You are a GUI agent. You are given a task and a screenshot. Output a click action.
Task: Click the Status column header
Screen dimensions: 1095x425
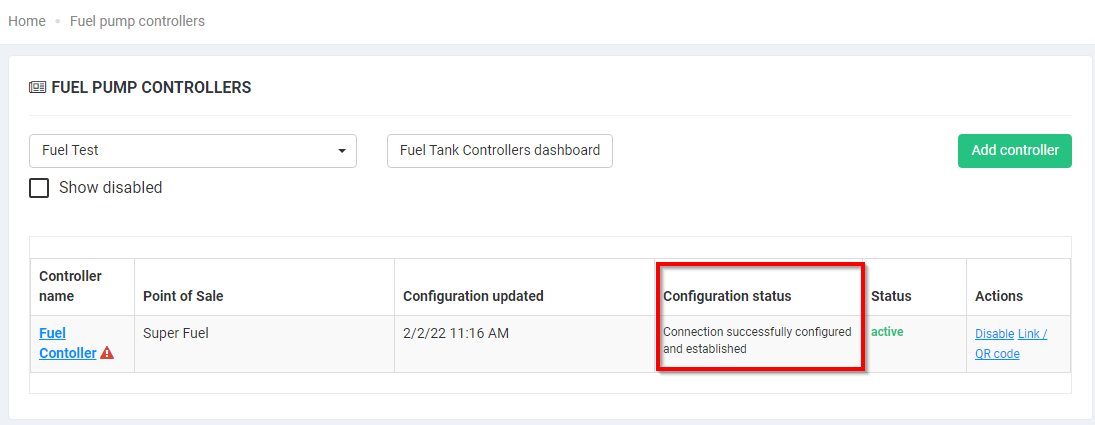click(891, 296)
